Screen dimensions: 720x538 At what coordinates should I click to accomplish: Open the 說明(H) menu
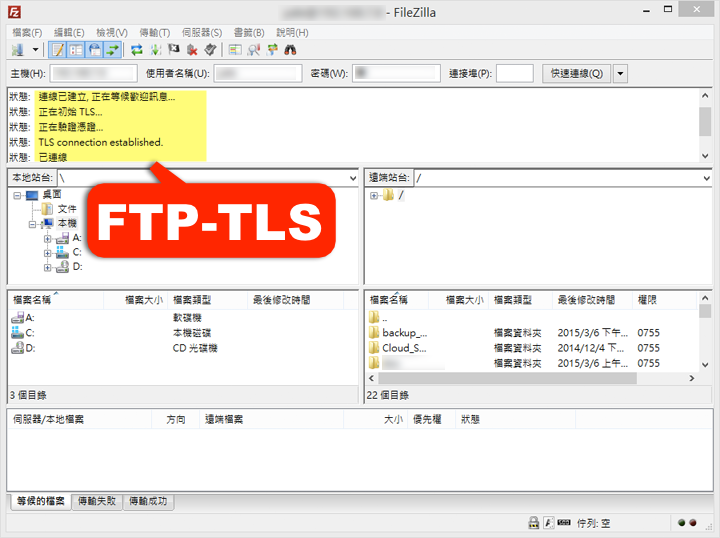[x=292, y=33]
